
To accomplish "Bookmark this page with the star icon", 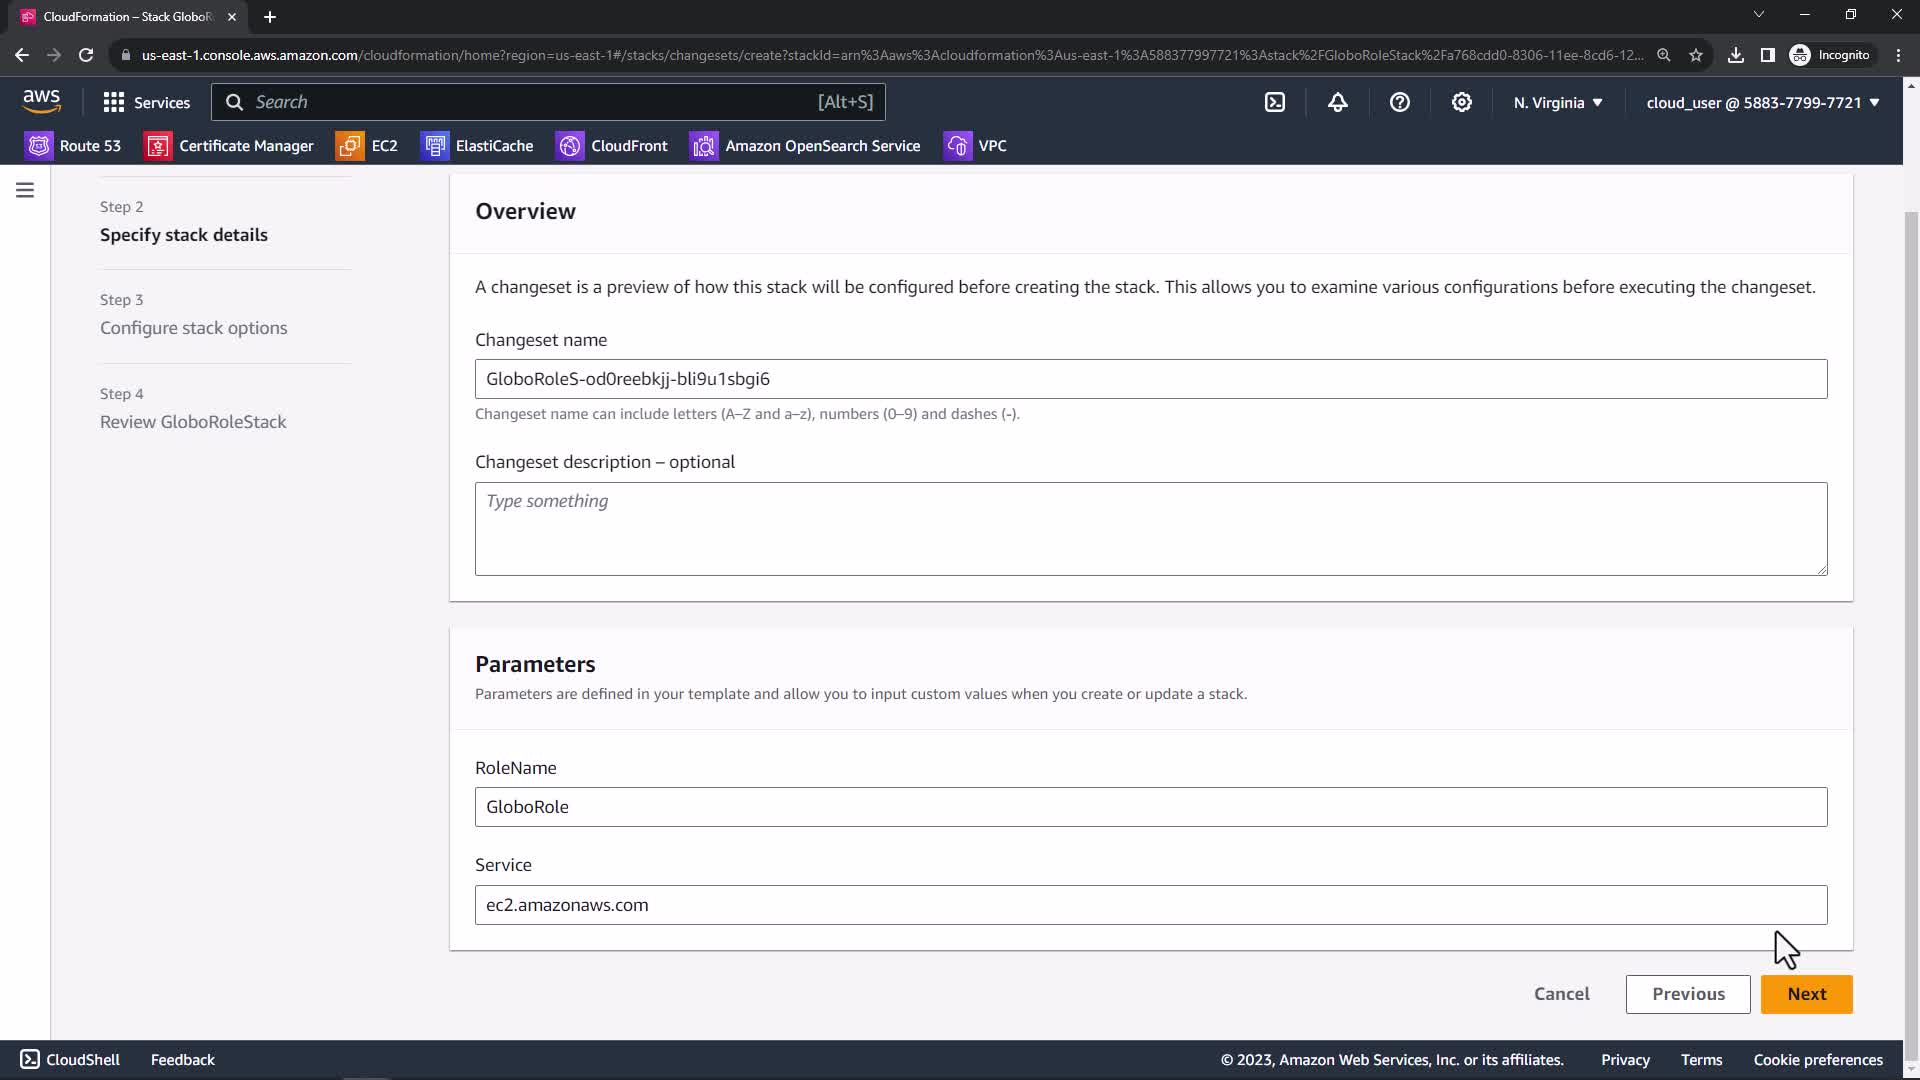I will (1696, 55).
